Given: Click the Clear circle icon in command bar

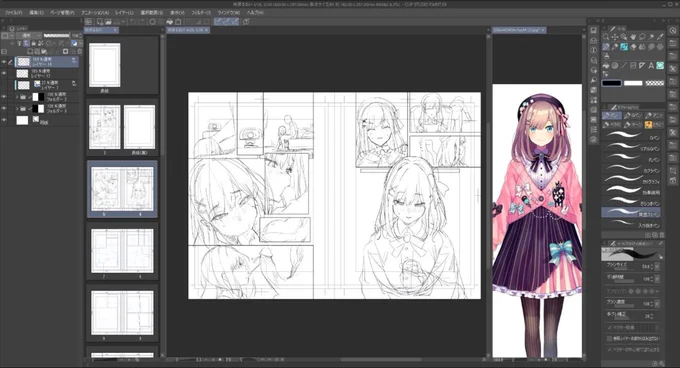Looking at the screenshot, I should (x=153, y=21).
